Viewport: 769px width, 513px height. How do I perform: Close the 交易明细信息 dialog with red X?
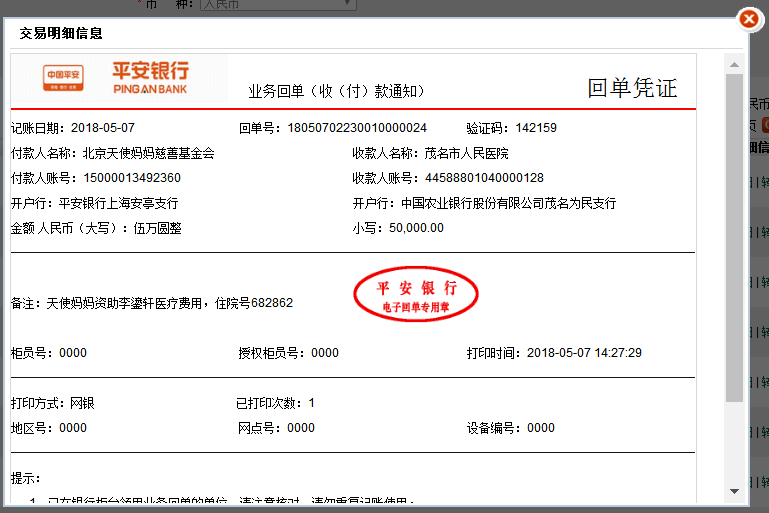pyautogui.click(x=749, y=19)
